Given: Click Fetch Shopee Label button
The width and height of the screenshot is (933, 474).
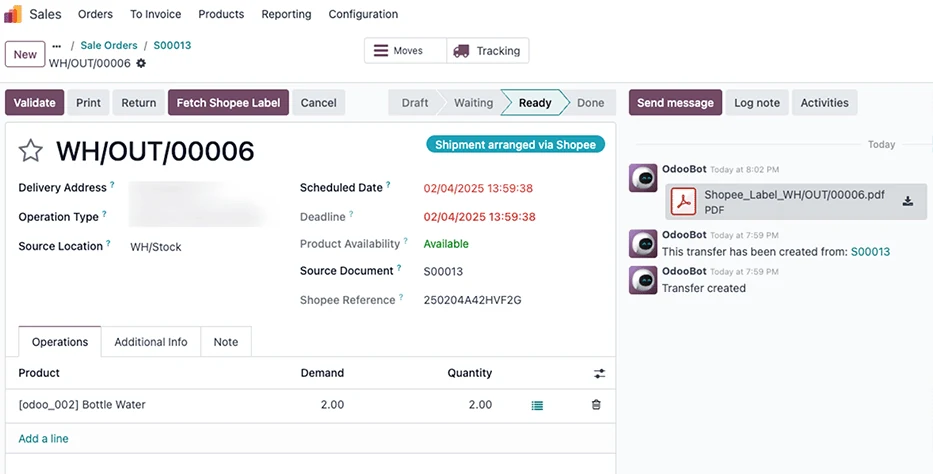Looking at the screenshot, I should tap(228, 102).
